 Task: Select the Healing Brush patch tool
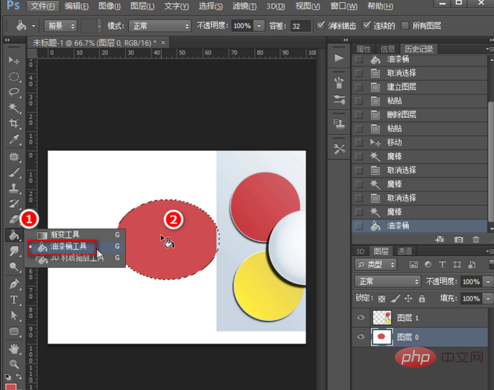point(14,156)
